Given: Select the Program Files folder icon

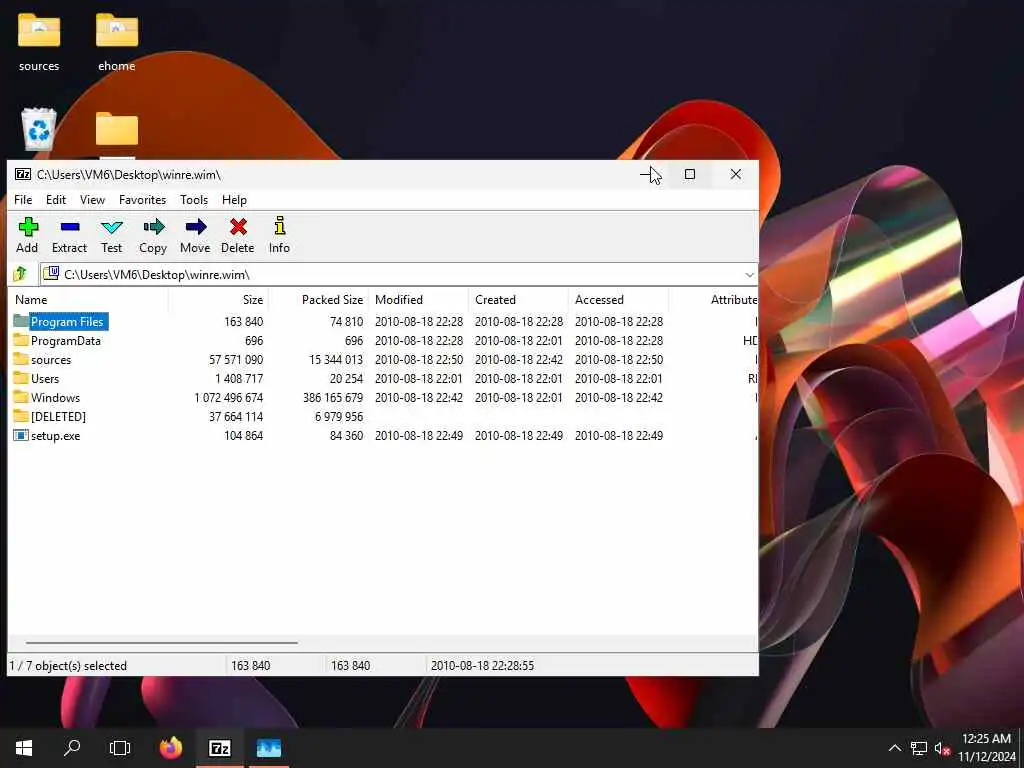Looking at the screenshot, I should [21, 321].
